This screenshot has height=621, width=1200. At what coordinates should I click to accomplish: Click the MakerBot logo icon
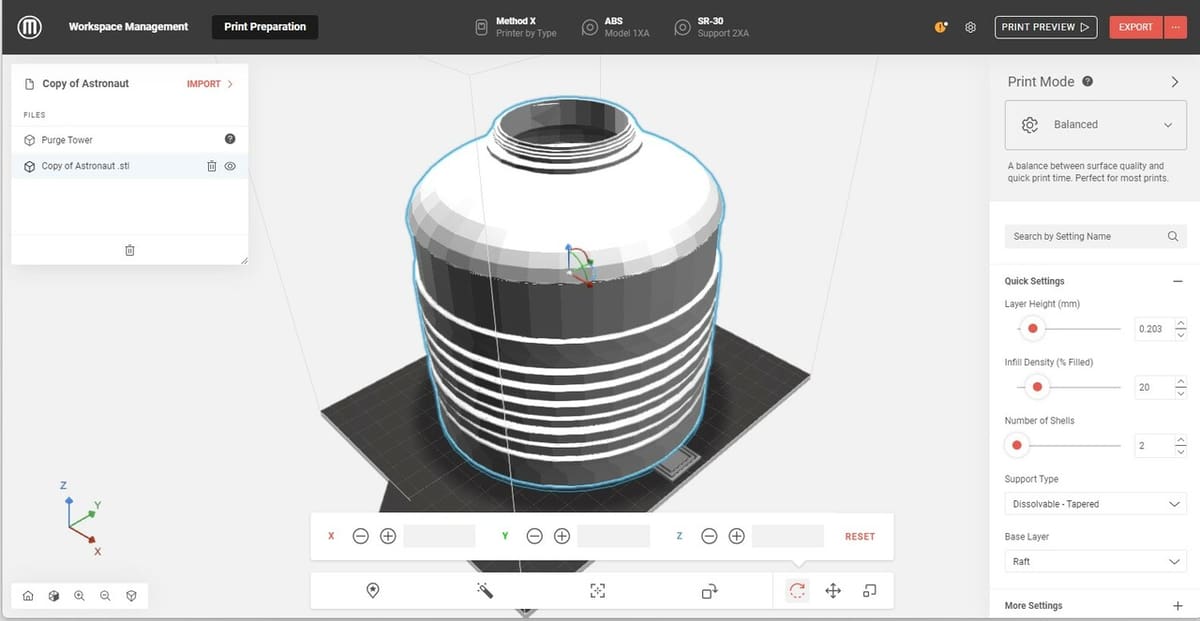29,27
